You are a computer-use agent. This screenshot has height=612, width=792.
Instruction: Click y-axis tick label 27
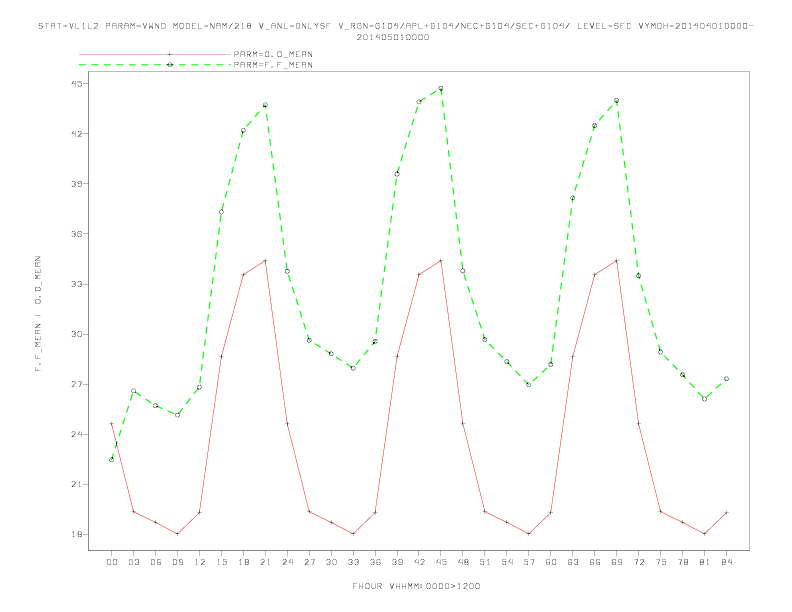(x=76, y=384)
